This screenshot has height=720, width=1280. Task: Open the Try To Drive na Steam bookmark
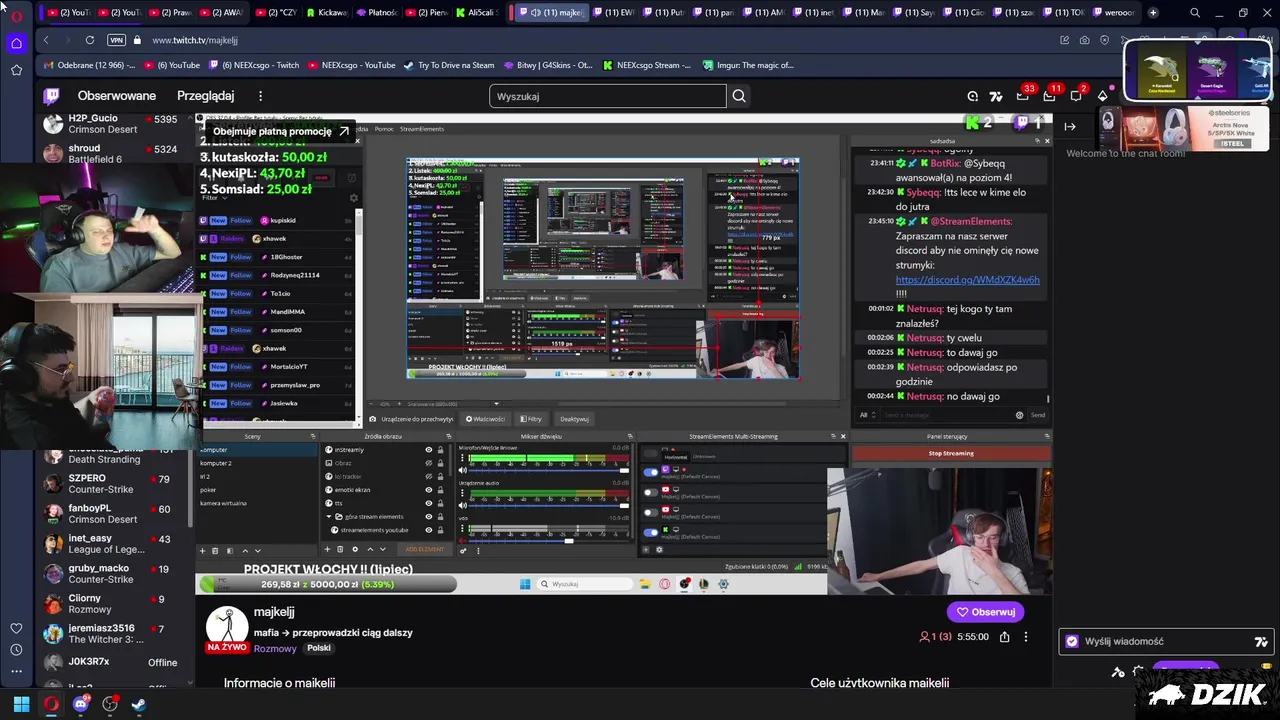[x=448, y=65]
